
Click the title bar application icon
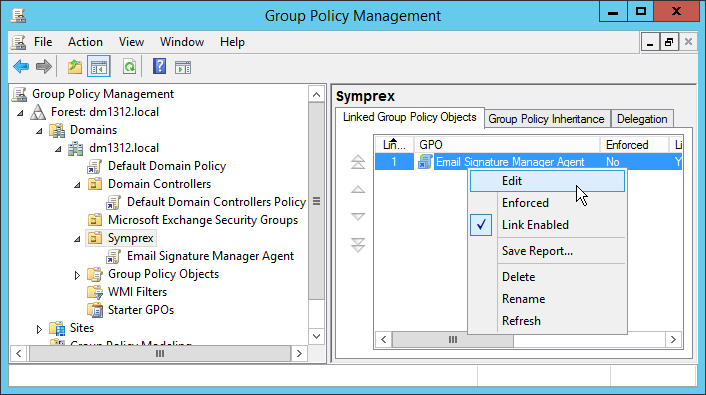pos(18,15)
